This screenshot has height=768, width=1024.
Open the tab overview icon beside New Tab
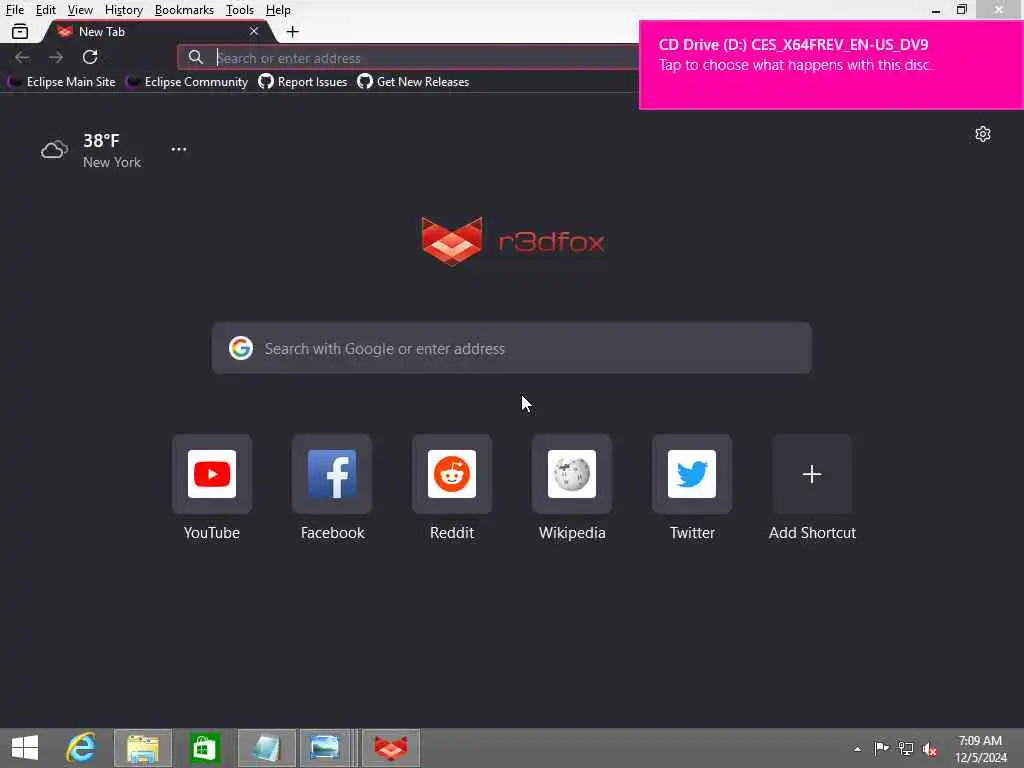pyautogui.click(x=20, y=31)
